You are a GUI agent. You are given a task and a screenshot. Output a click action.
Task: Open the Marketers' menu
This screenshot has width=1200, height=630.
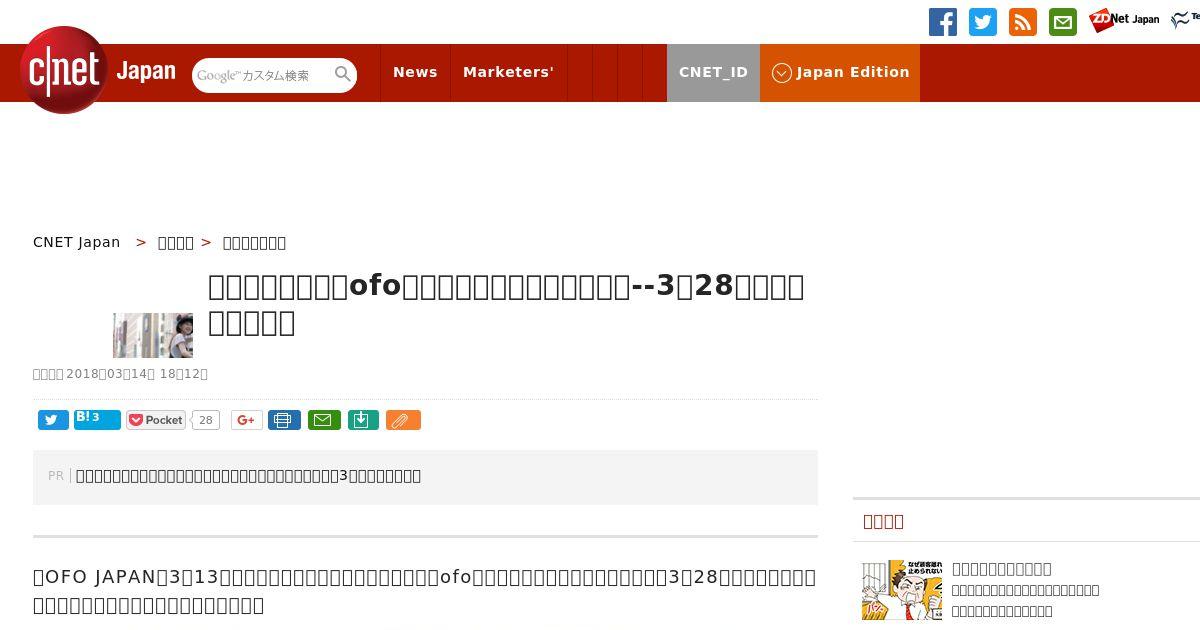(508, 72)
